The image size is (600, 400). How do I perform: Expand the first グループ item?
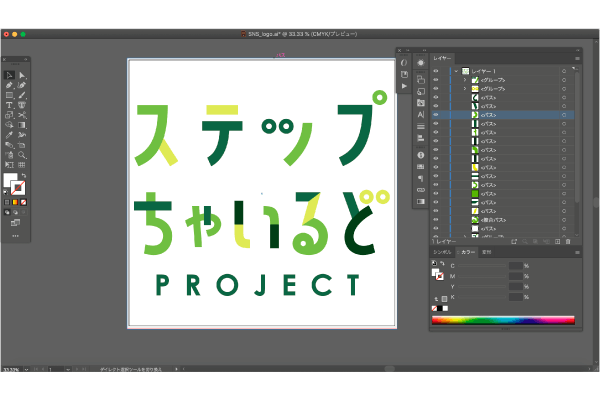pyautogui.click(x=464, y=80)
